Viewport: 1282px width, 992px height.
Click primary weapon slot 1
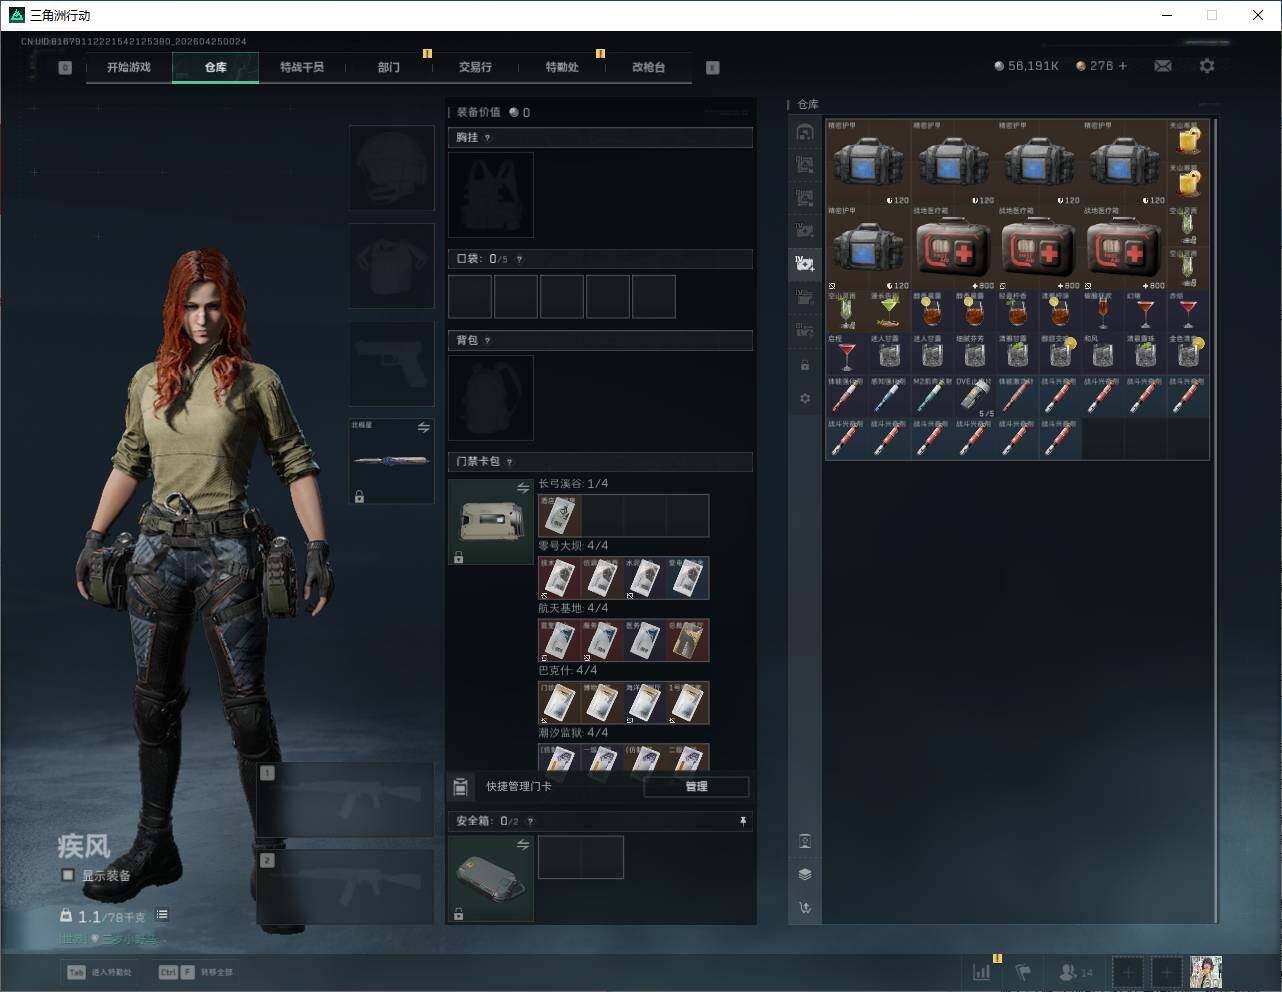(346, 800)
